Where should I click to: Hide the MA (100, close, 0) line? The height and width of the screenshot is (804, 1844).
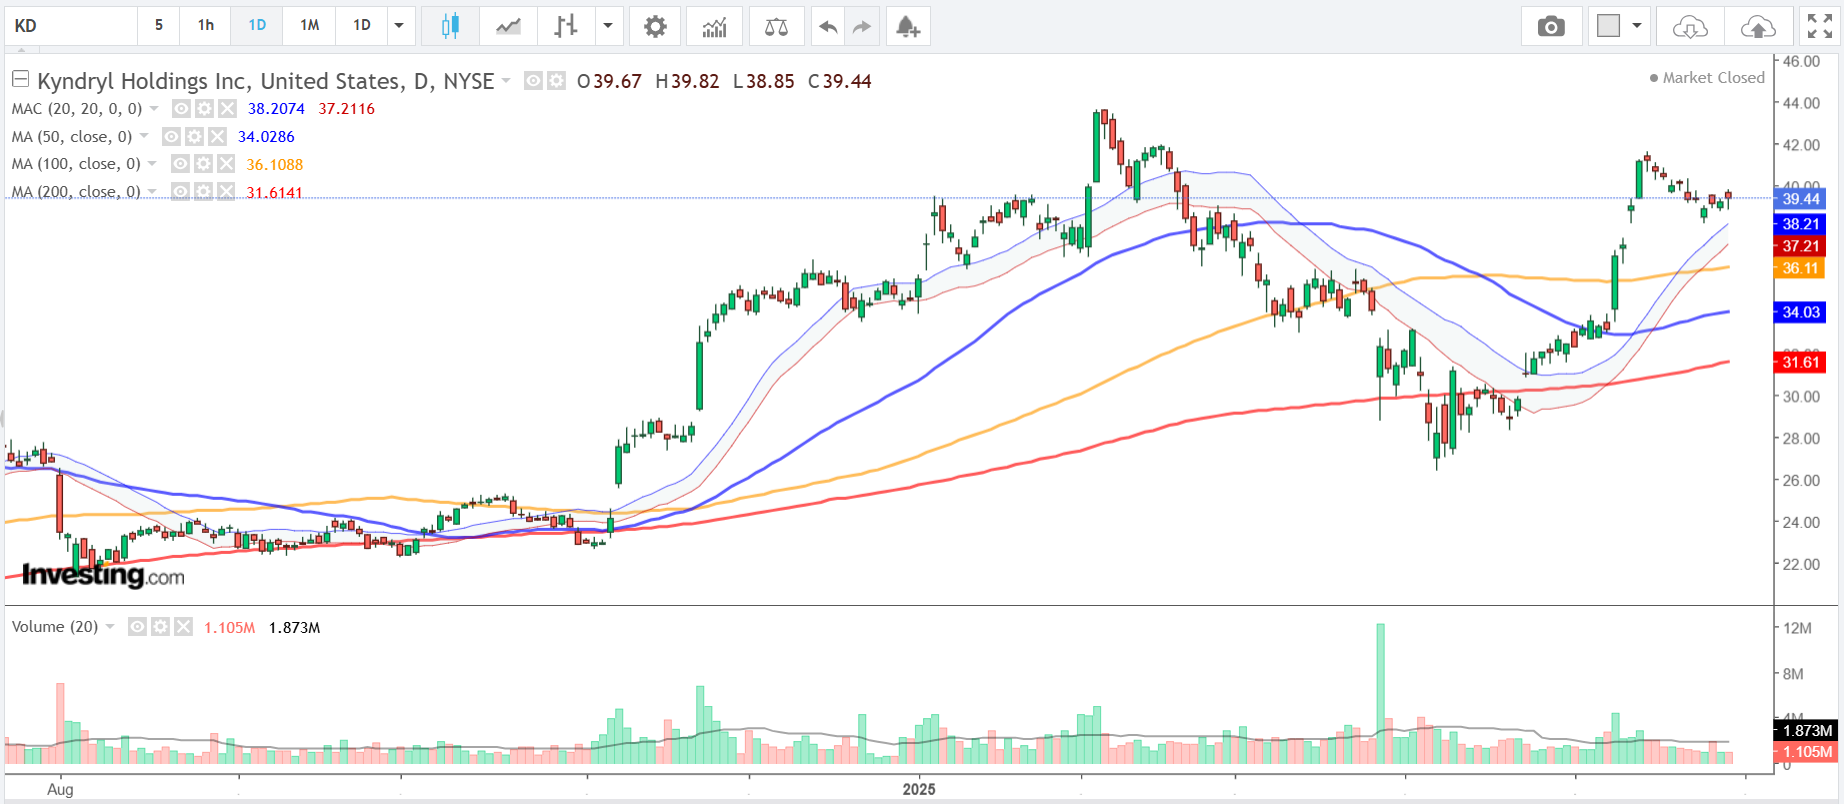pyautogui.click(x=180, y=164)
